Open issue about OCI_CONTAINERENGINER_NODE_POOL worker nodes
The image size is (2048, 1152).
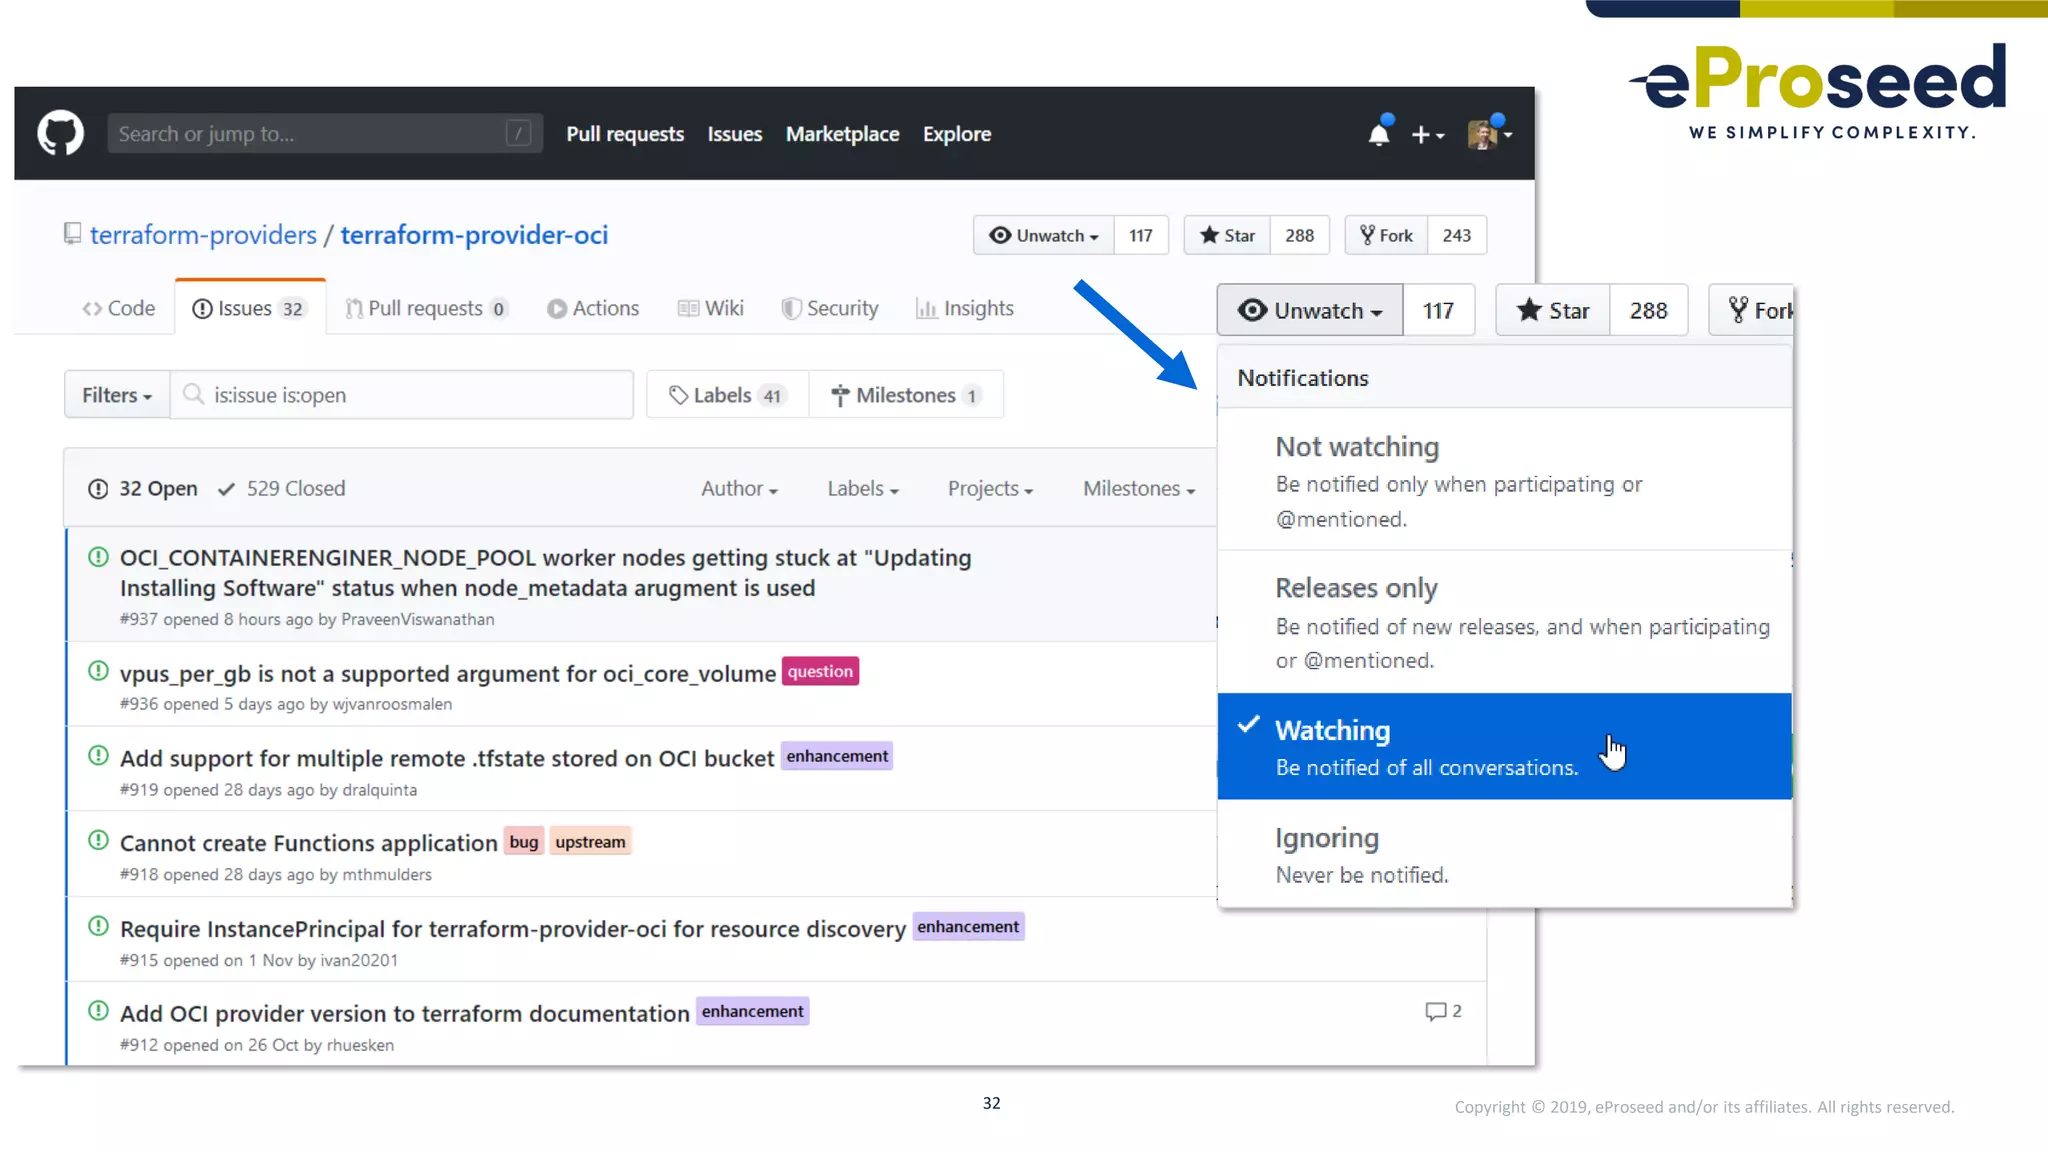[x=545, y=572]
